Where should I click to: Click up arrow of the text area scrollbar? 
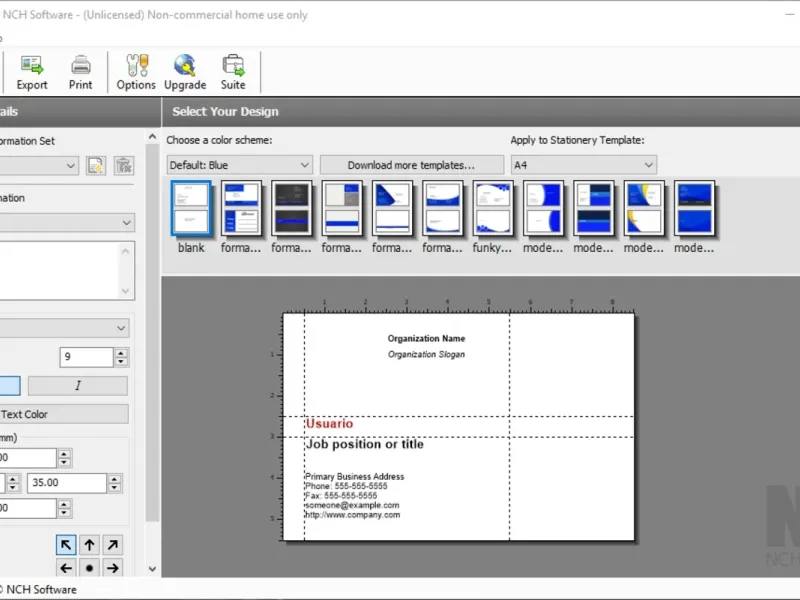[x=126, y=251]
